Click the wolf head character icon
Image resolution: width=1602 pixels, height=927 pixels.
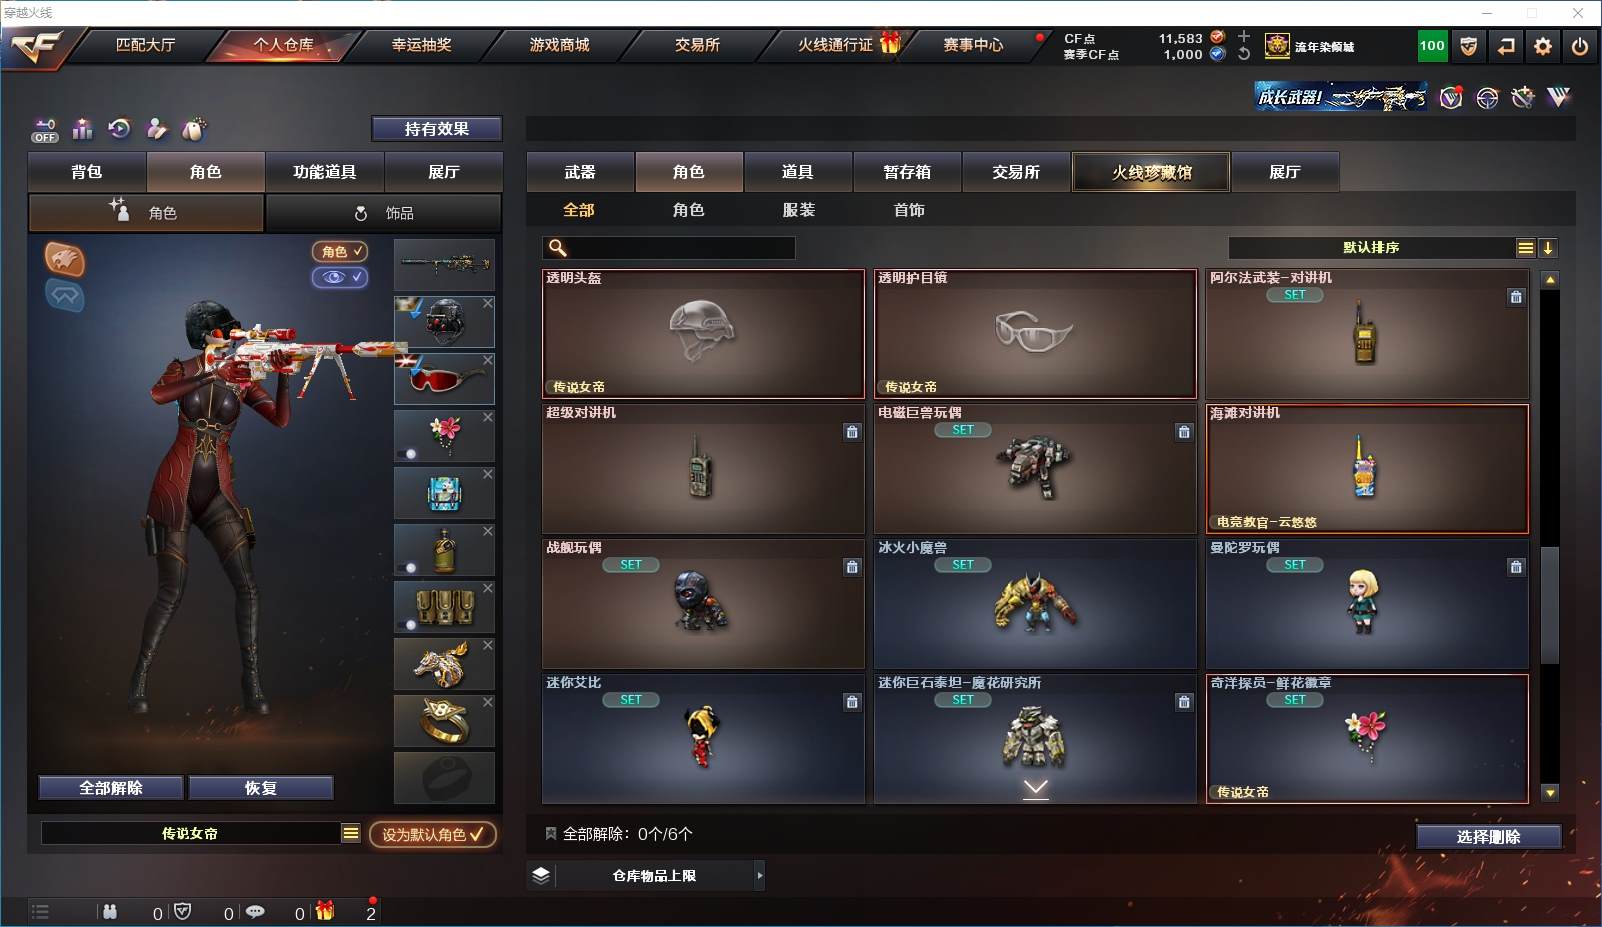65,260
